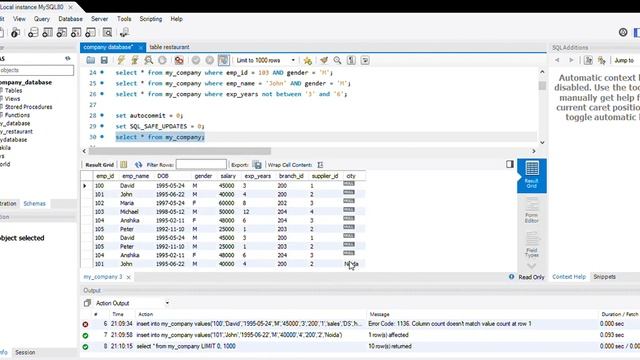Viewport: 640px width, 360px height.
Task: Open the View menu
Action: tap(19, 19)
